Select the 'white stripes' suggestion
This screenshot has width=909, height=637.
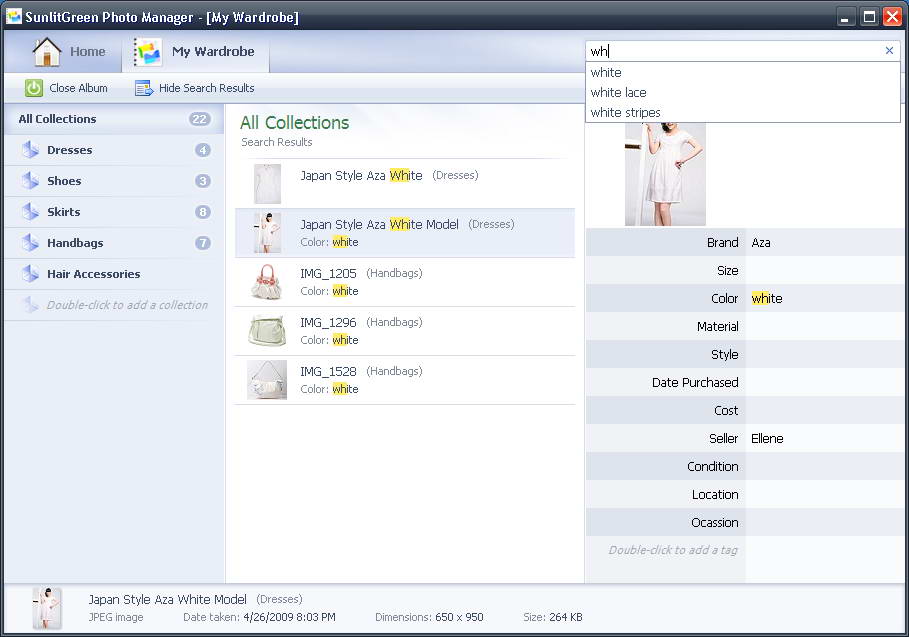point(743,112)
